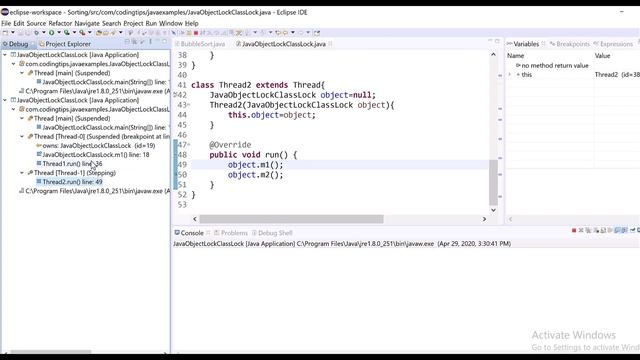Screen dimensions: 640x360
Task: Click editor horizontal scroll-right arrow
Action: (484, 219)
